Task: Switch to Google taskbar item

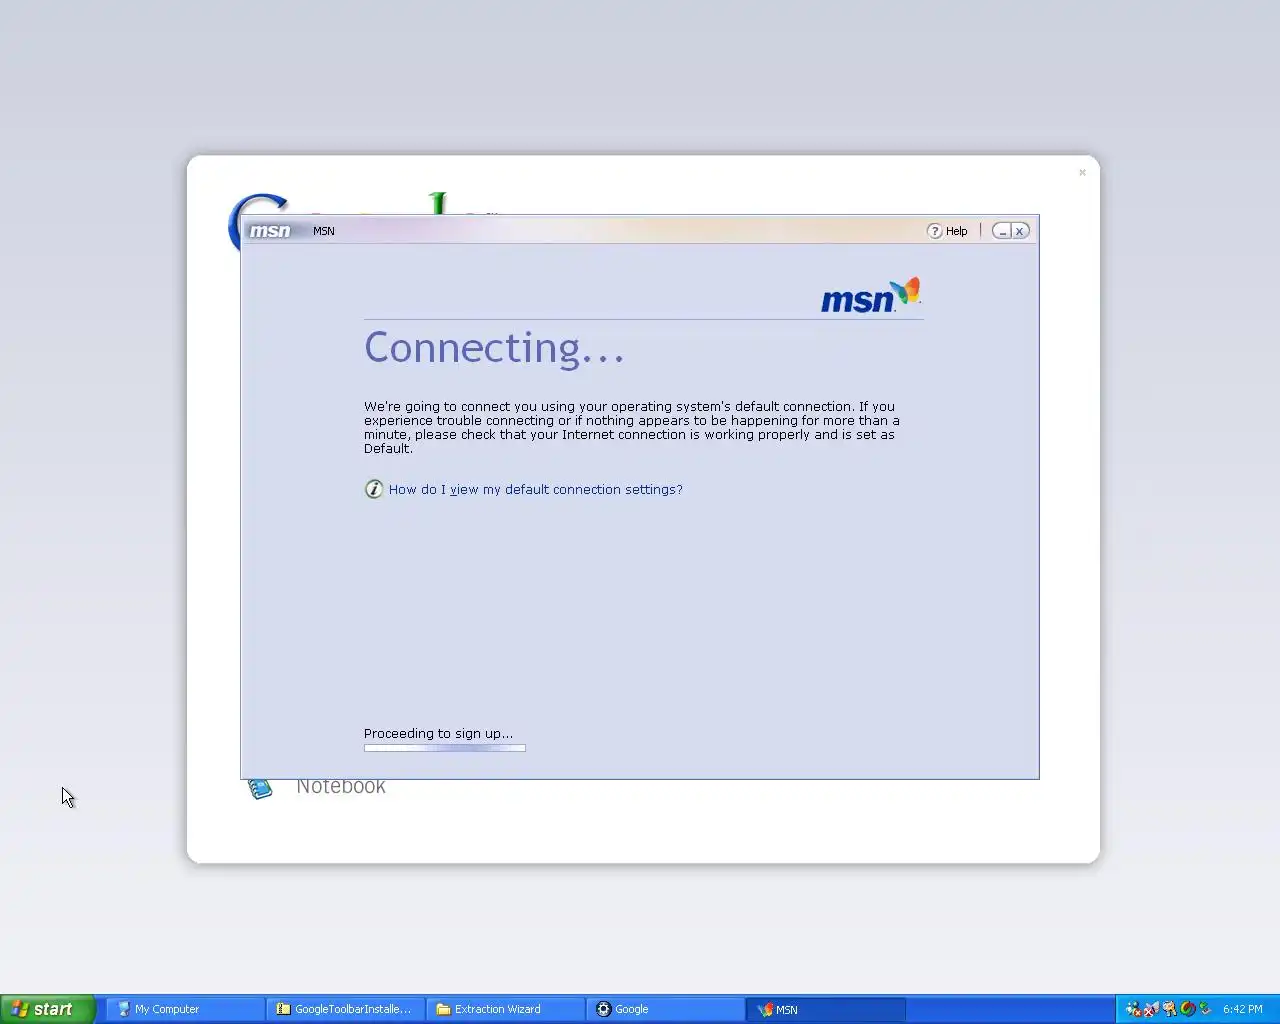Action: (665, 1009)
